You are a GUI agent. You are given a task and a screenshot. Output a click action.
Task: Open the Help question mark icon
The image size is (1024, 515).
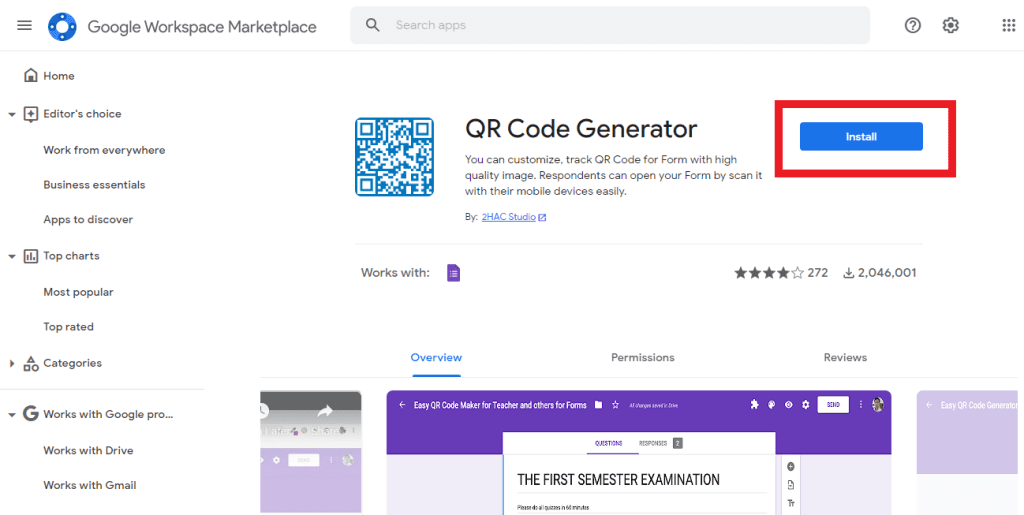click(x=912, y=26)
